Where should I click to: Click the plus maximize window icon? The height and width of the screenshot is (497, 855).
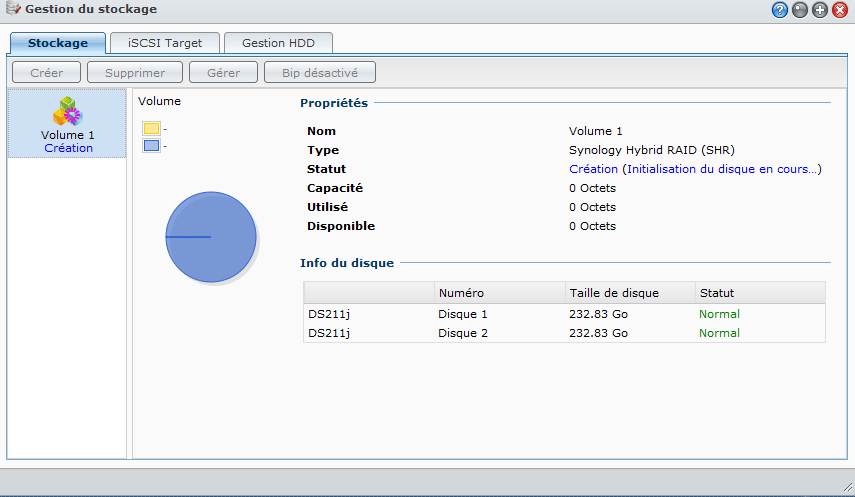(x=820, y=10)
